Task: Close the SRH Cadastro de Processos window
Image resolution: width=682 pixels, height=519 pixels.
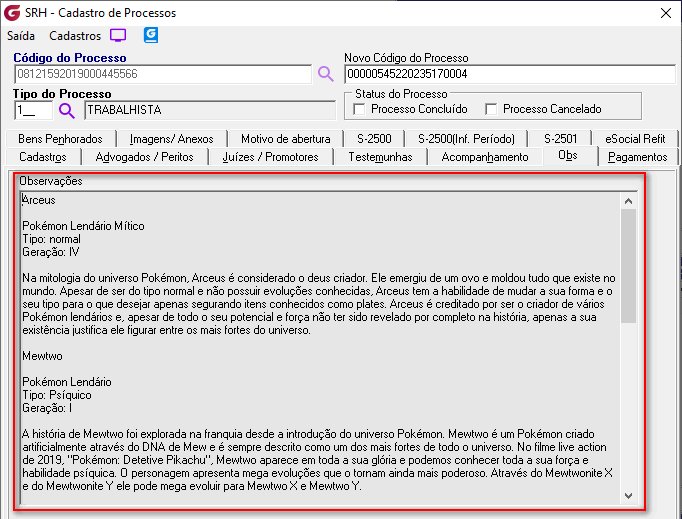Action: pos(666,13)
